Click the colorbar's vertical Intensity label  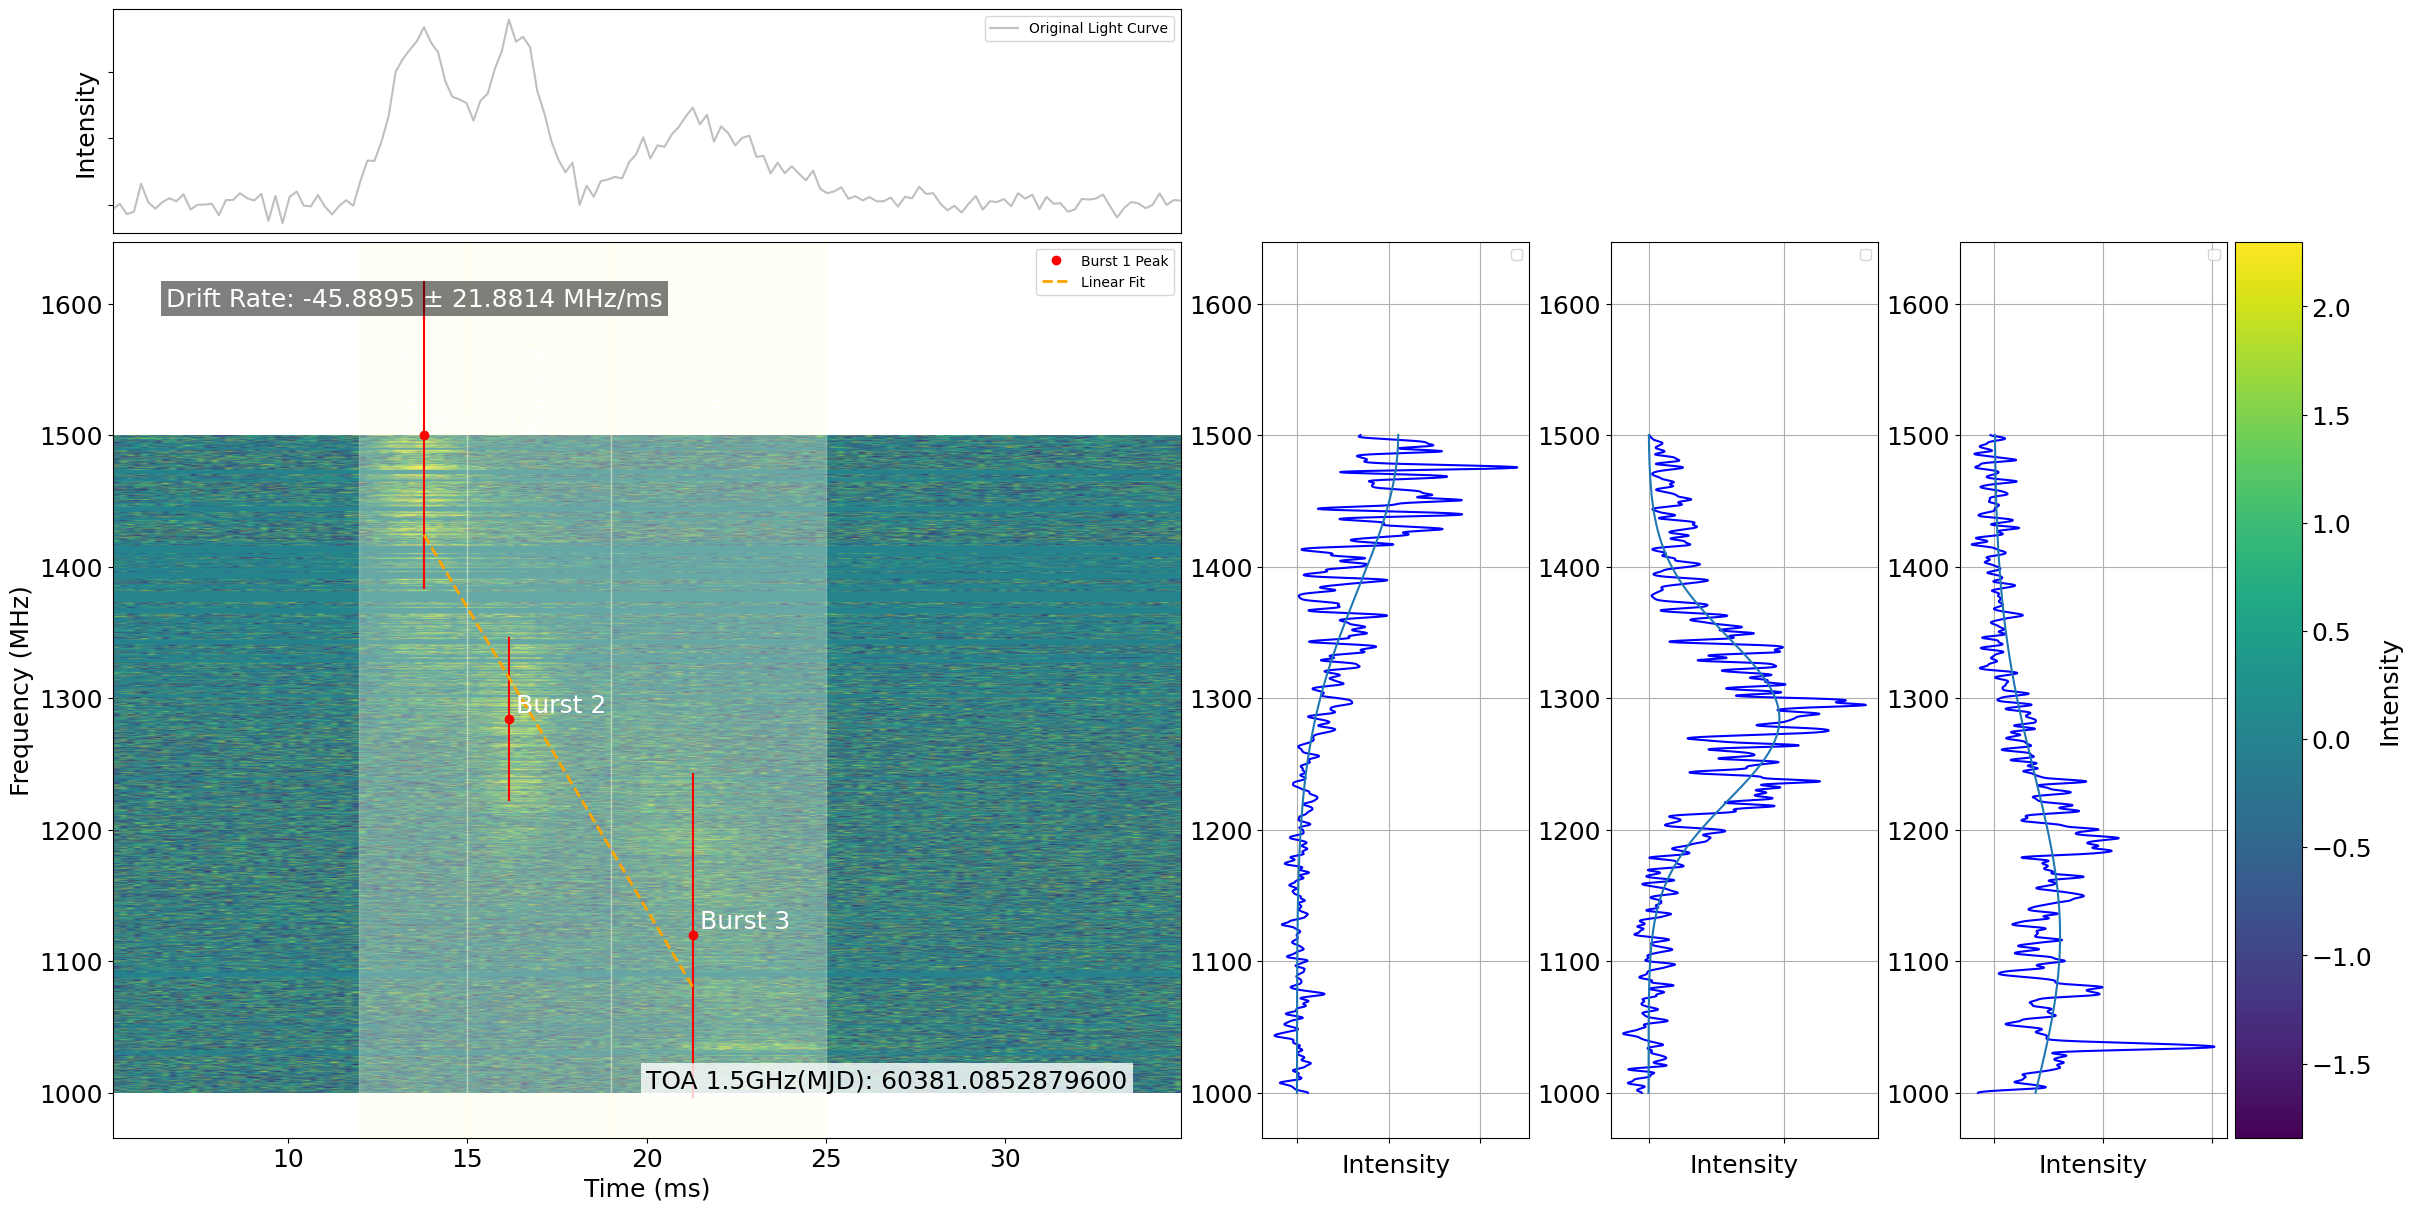2389,693
